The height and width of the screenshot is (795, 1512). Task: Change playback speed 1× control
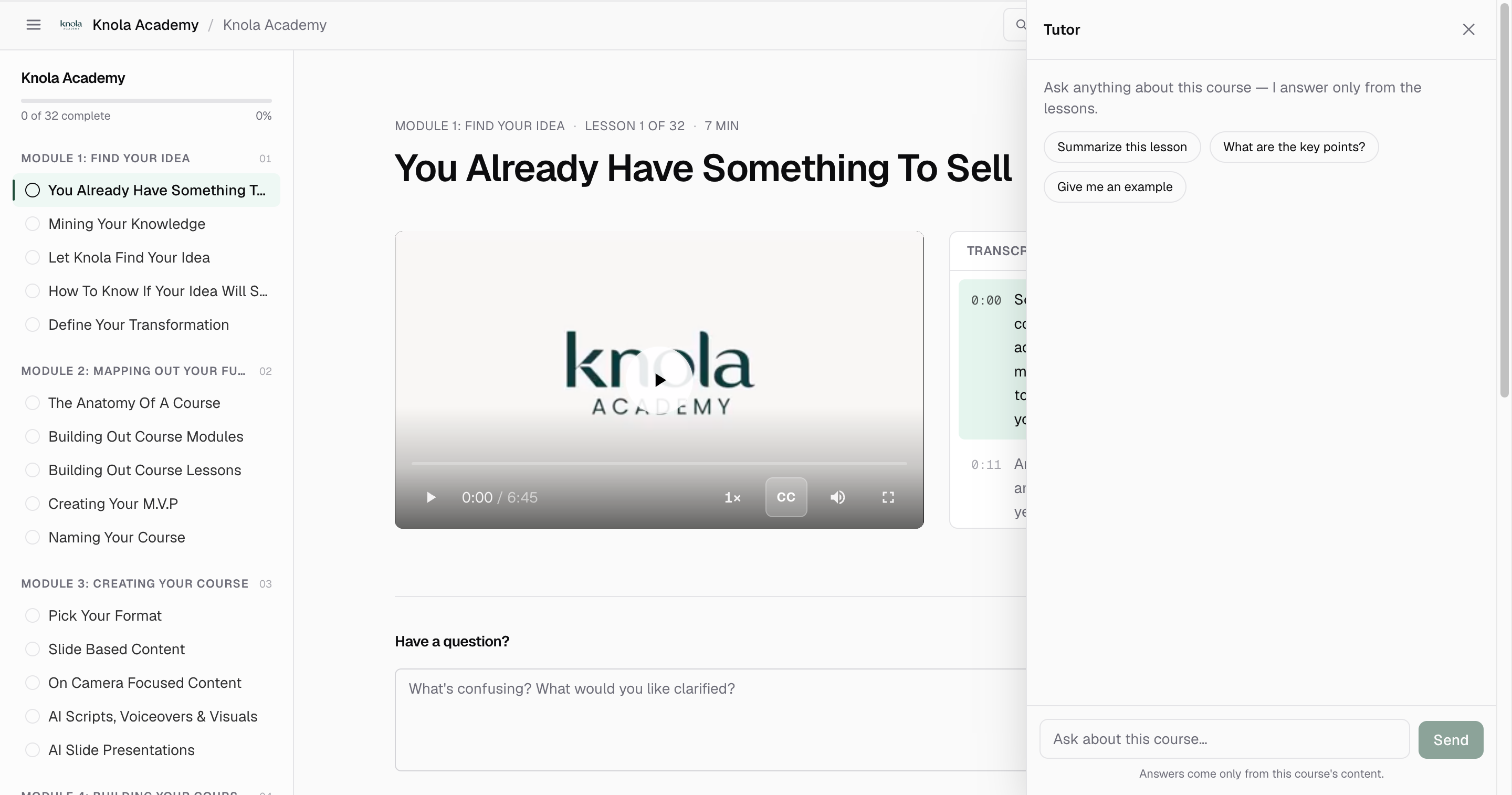pos(732,497)
